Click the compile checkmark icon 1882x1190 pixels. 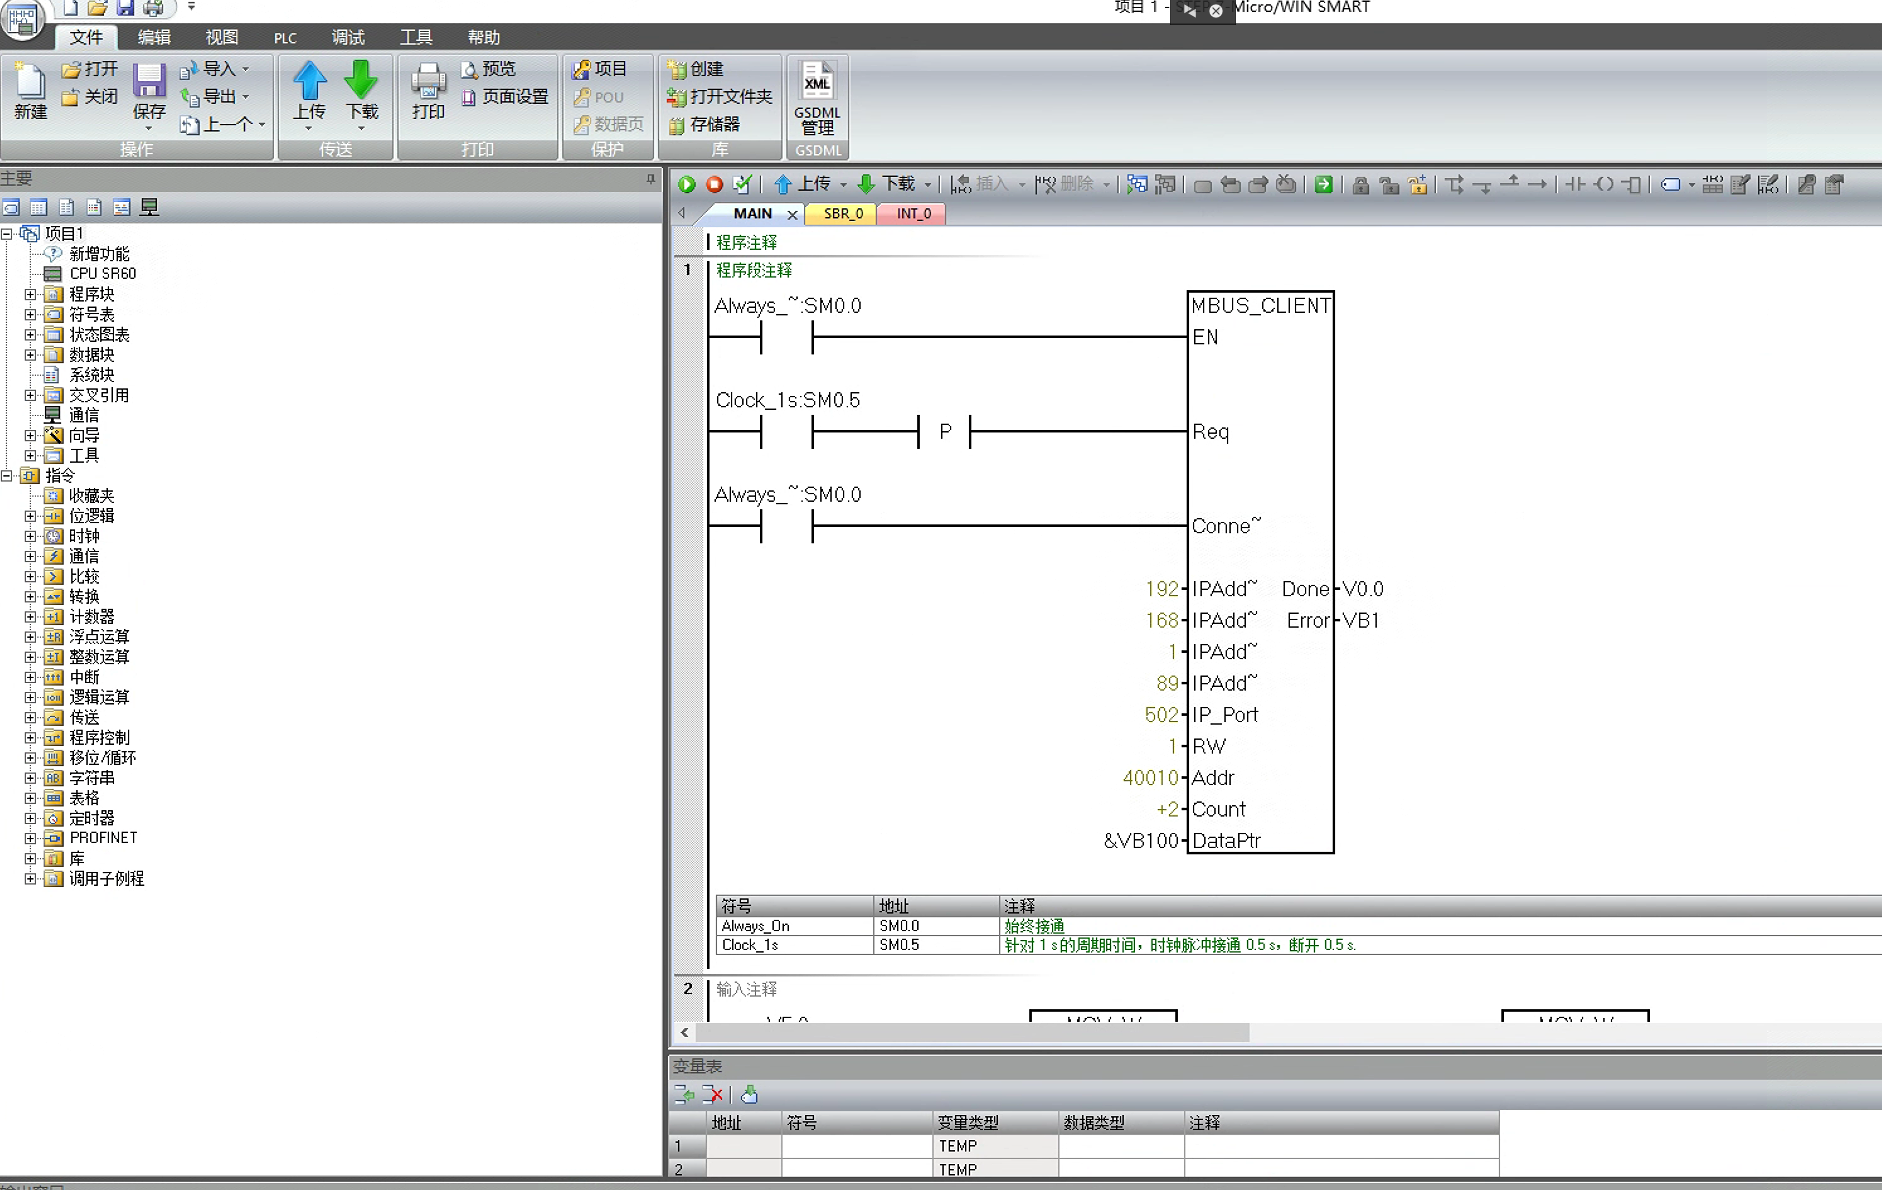click(742, 184)
